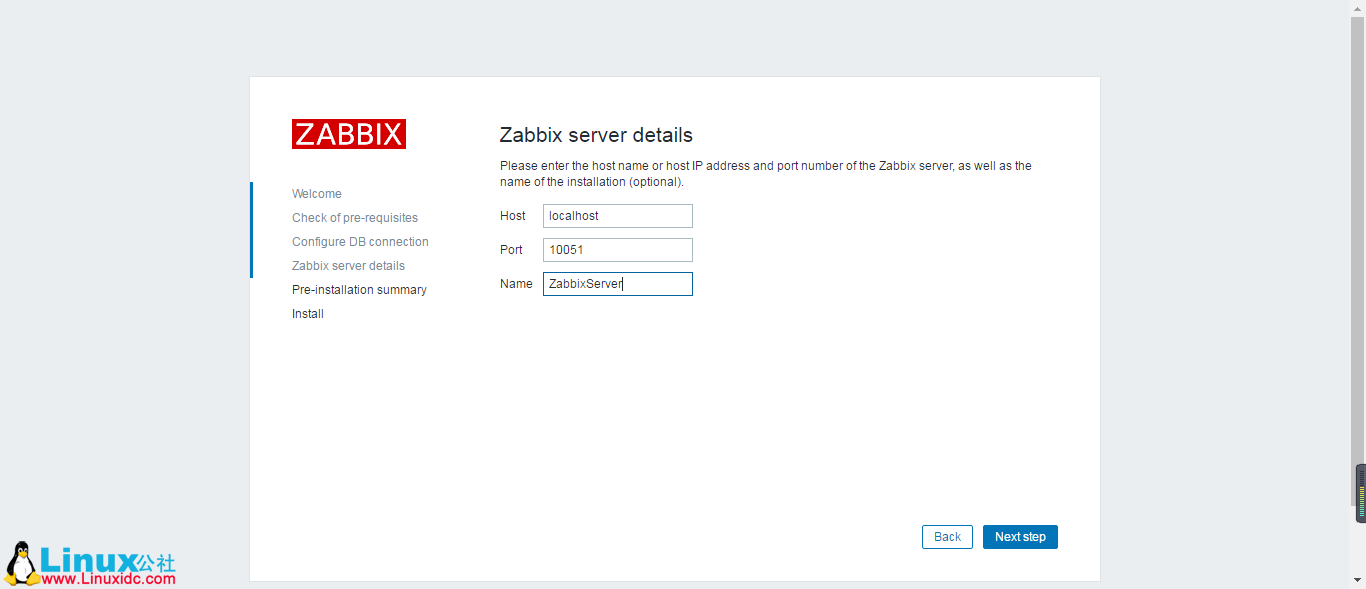Select the Welcome step in sidebar

(316, 193)
